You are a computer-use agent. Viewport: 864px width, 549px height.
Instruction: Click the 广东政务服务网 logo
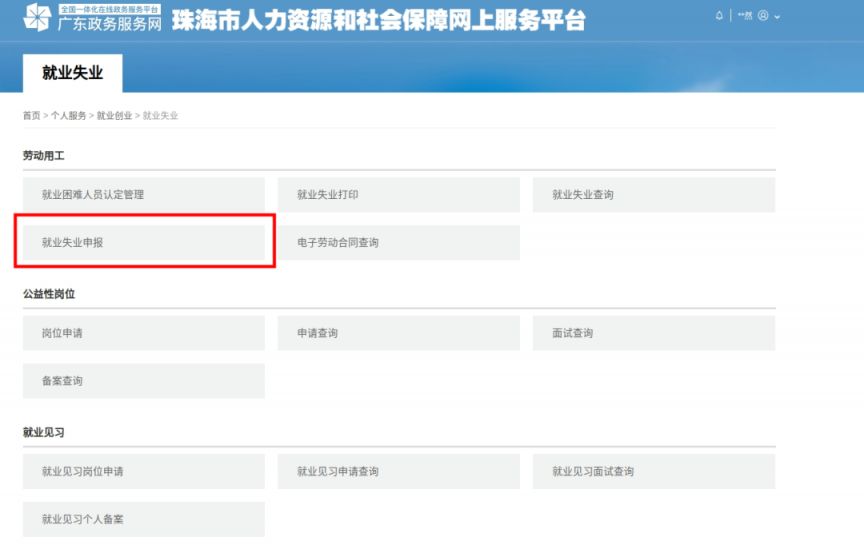click(93, 17)
